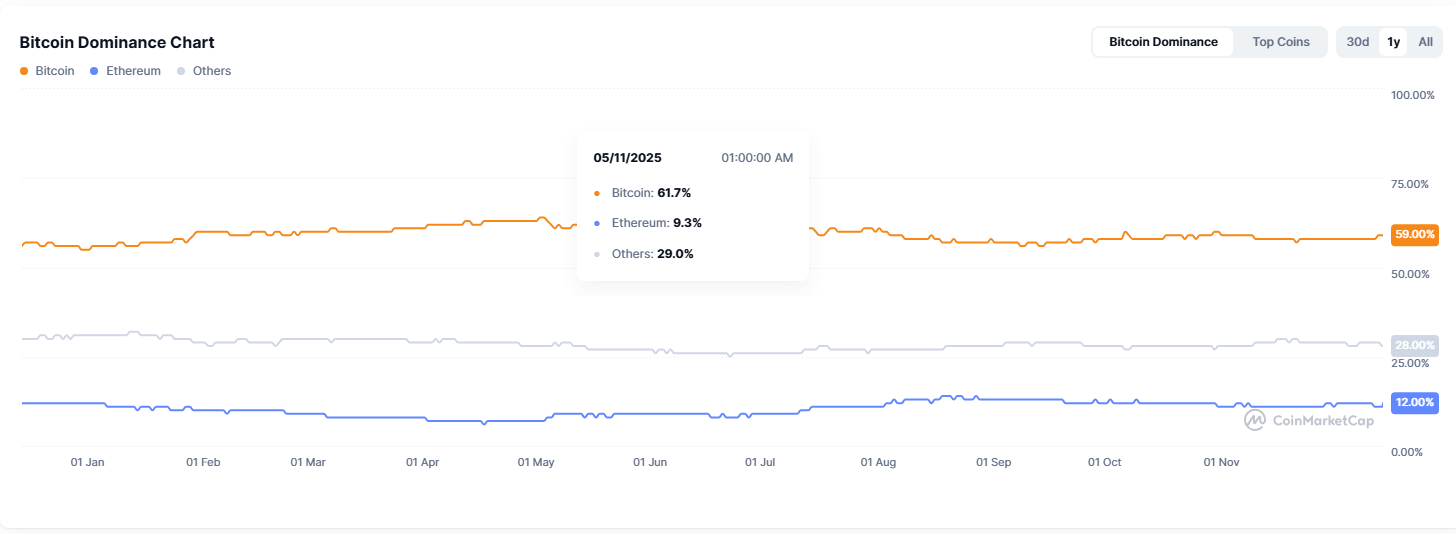Select the 30d time range
The height and width of the screenshot is (534, 1456).
[x=1357, y=42]
